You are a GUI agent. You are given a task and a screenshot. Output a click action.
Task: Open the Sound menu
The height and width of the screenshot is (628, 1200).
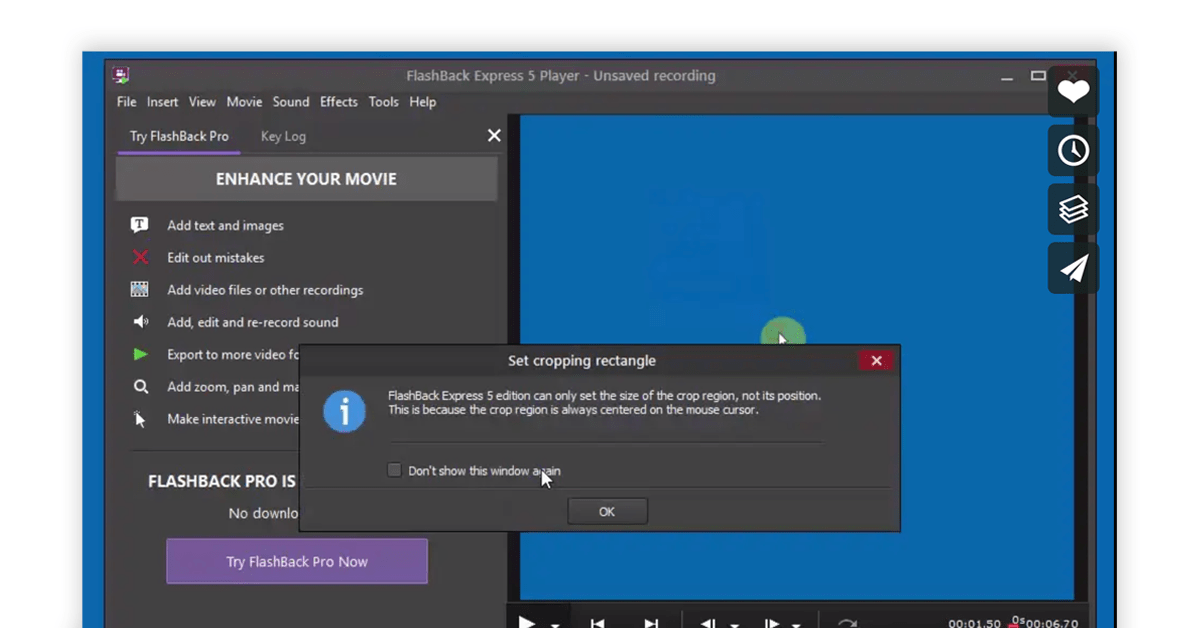pyautogui.click(x=291, y=102)
